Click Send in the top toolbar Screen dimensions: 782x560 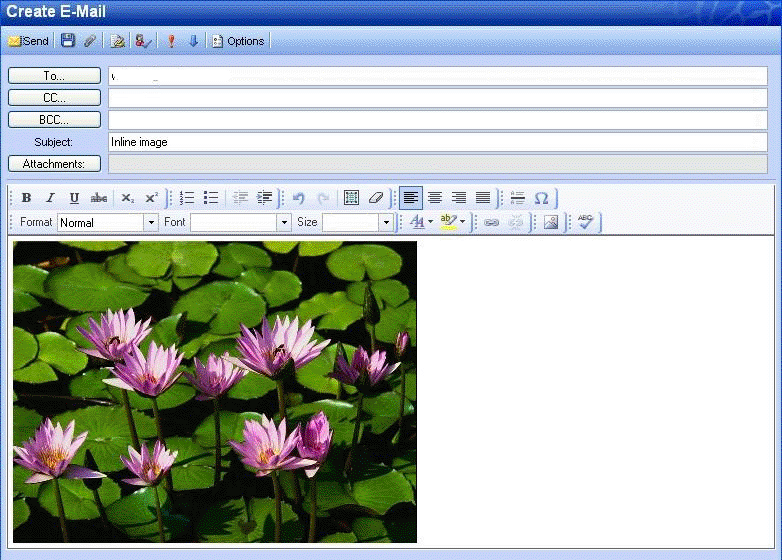(x=28, y=41)
